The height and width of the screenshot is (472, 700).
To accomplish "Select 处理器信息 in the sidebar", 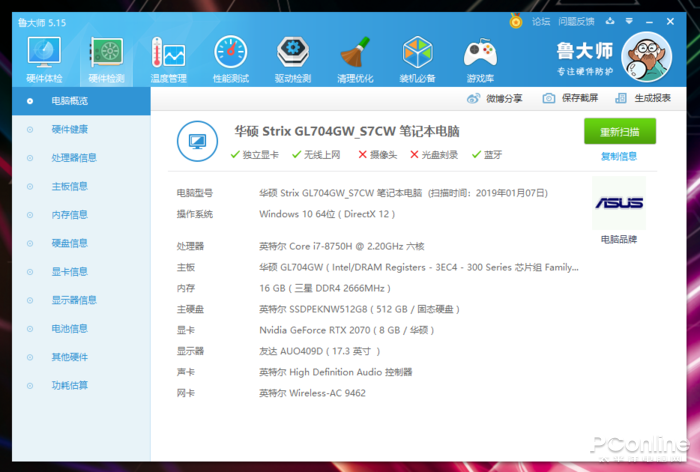I will (x=81, y=158).
